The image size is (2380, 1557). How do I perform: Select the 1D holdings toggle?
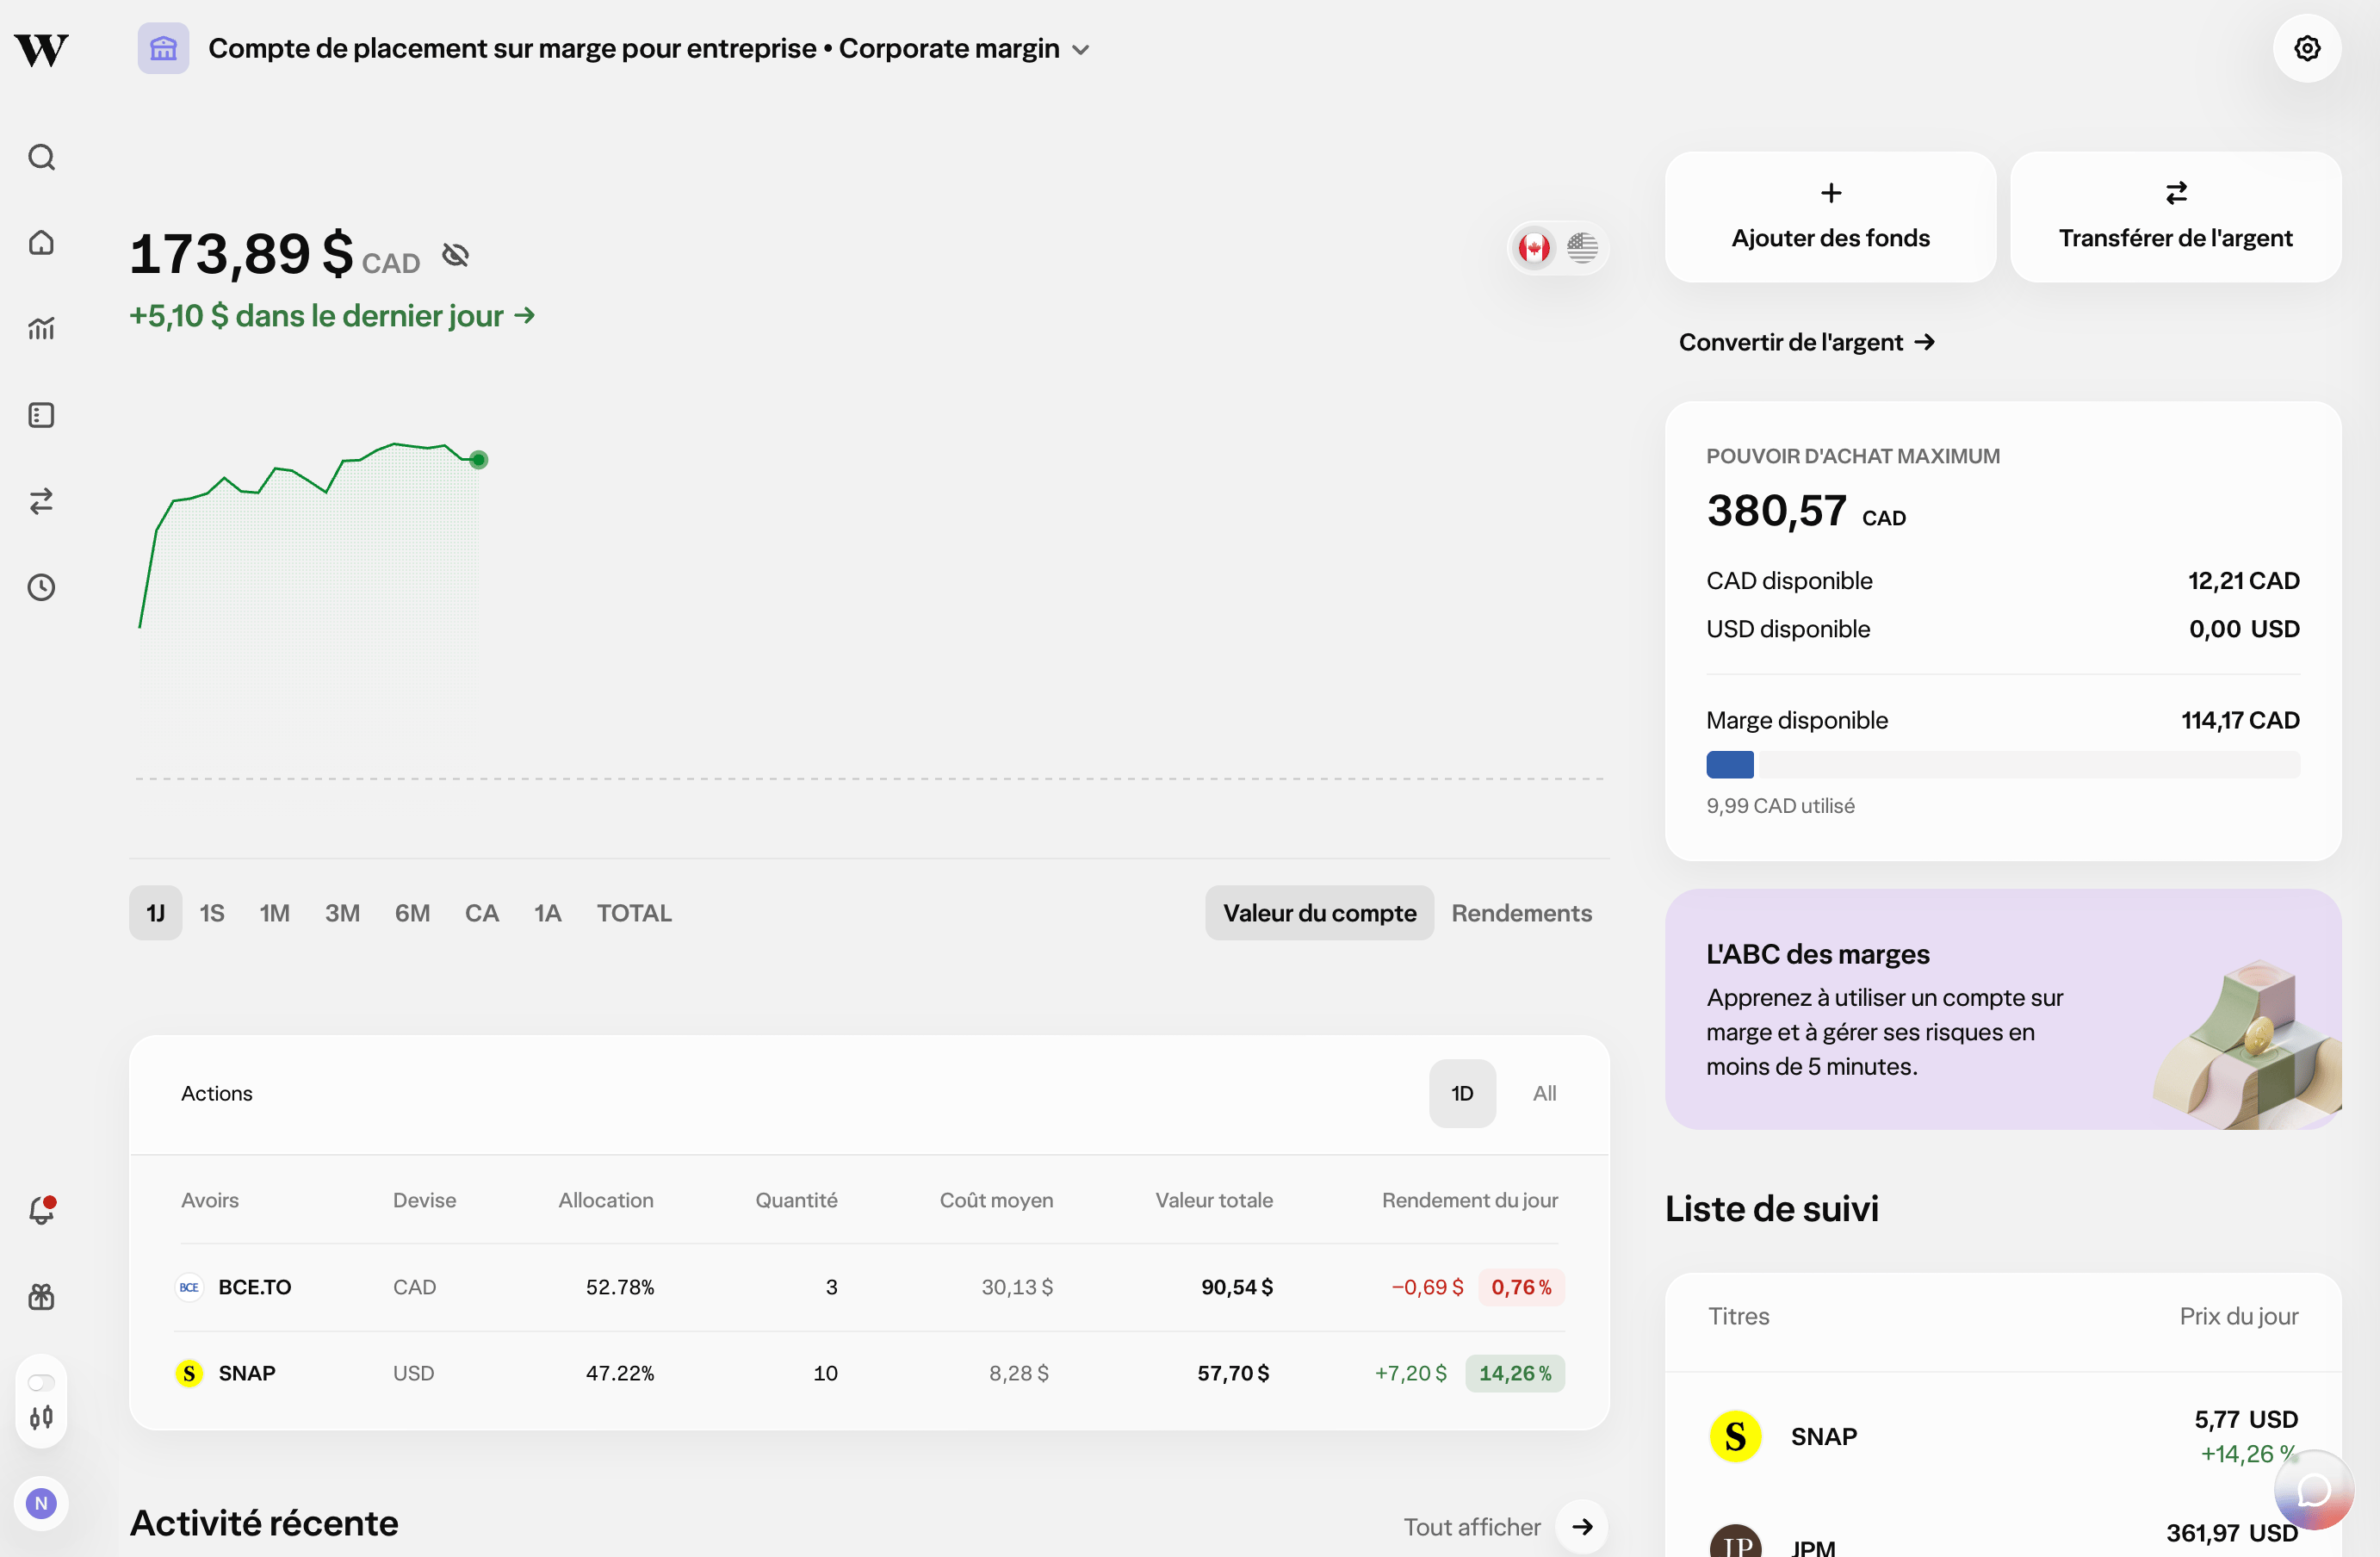[1462, 1093]
